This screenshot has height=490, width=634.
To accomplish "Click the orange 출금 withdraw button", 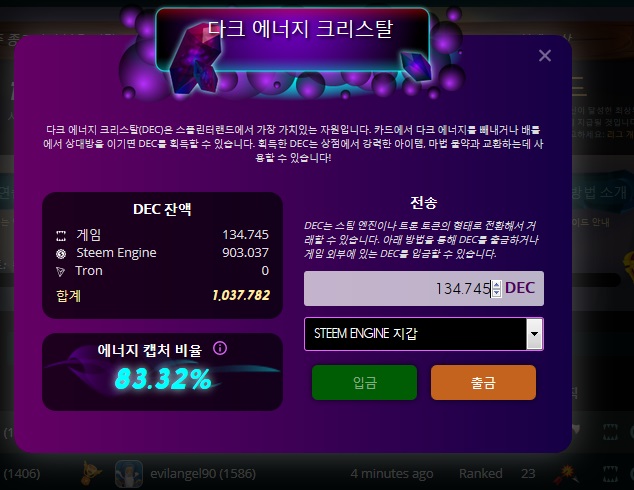I will pos(483,382).
